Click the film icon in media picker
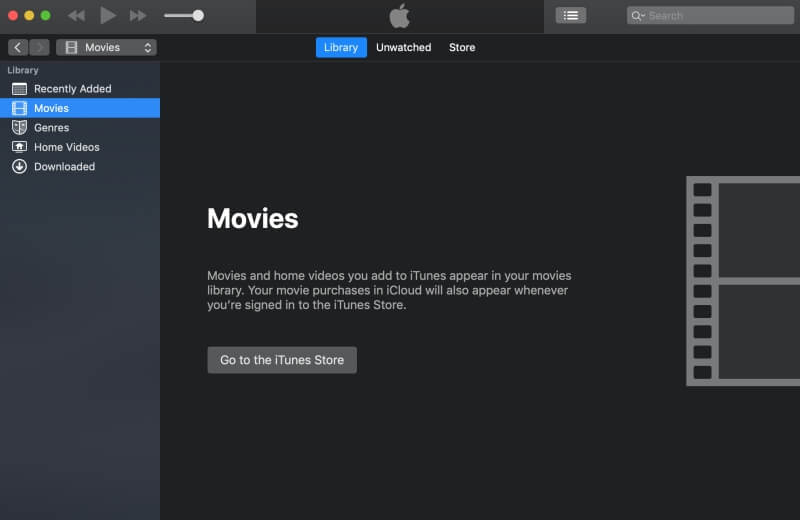The image size is (800, 520). click(x=71, y=47)
